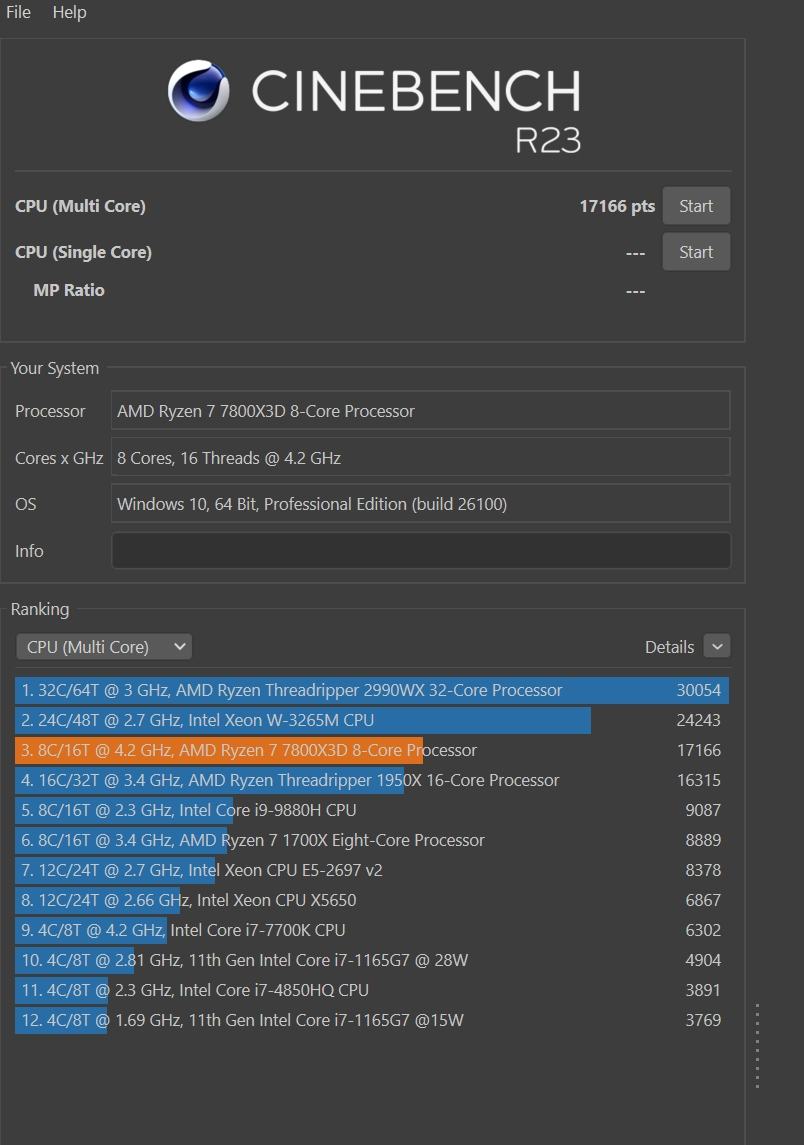This screenshot has width=804, height=1145.
Task: Click the Processor name field
Action: [x=420, y=411]
